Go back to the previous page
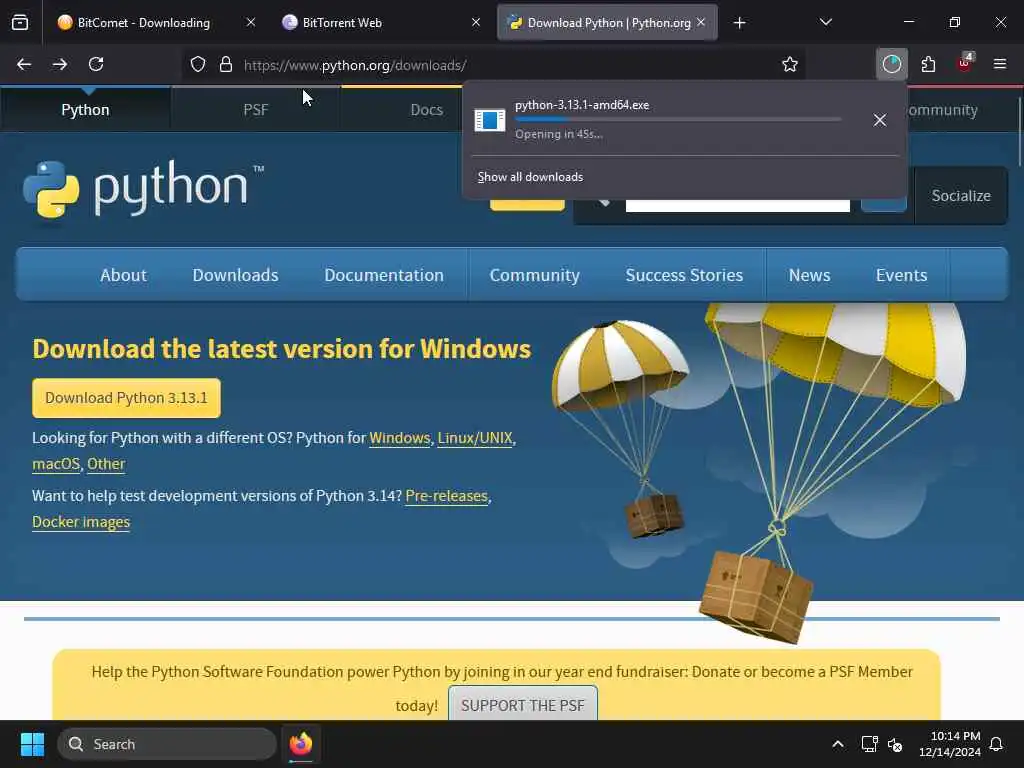 24,65
